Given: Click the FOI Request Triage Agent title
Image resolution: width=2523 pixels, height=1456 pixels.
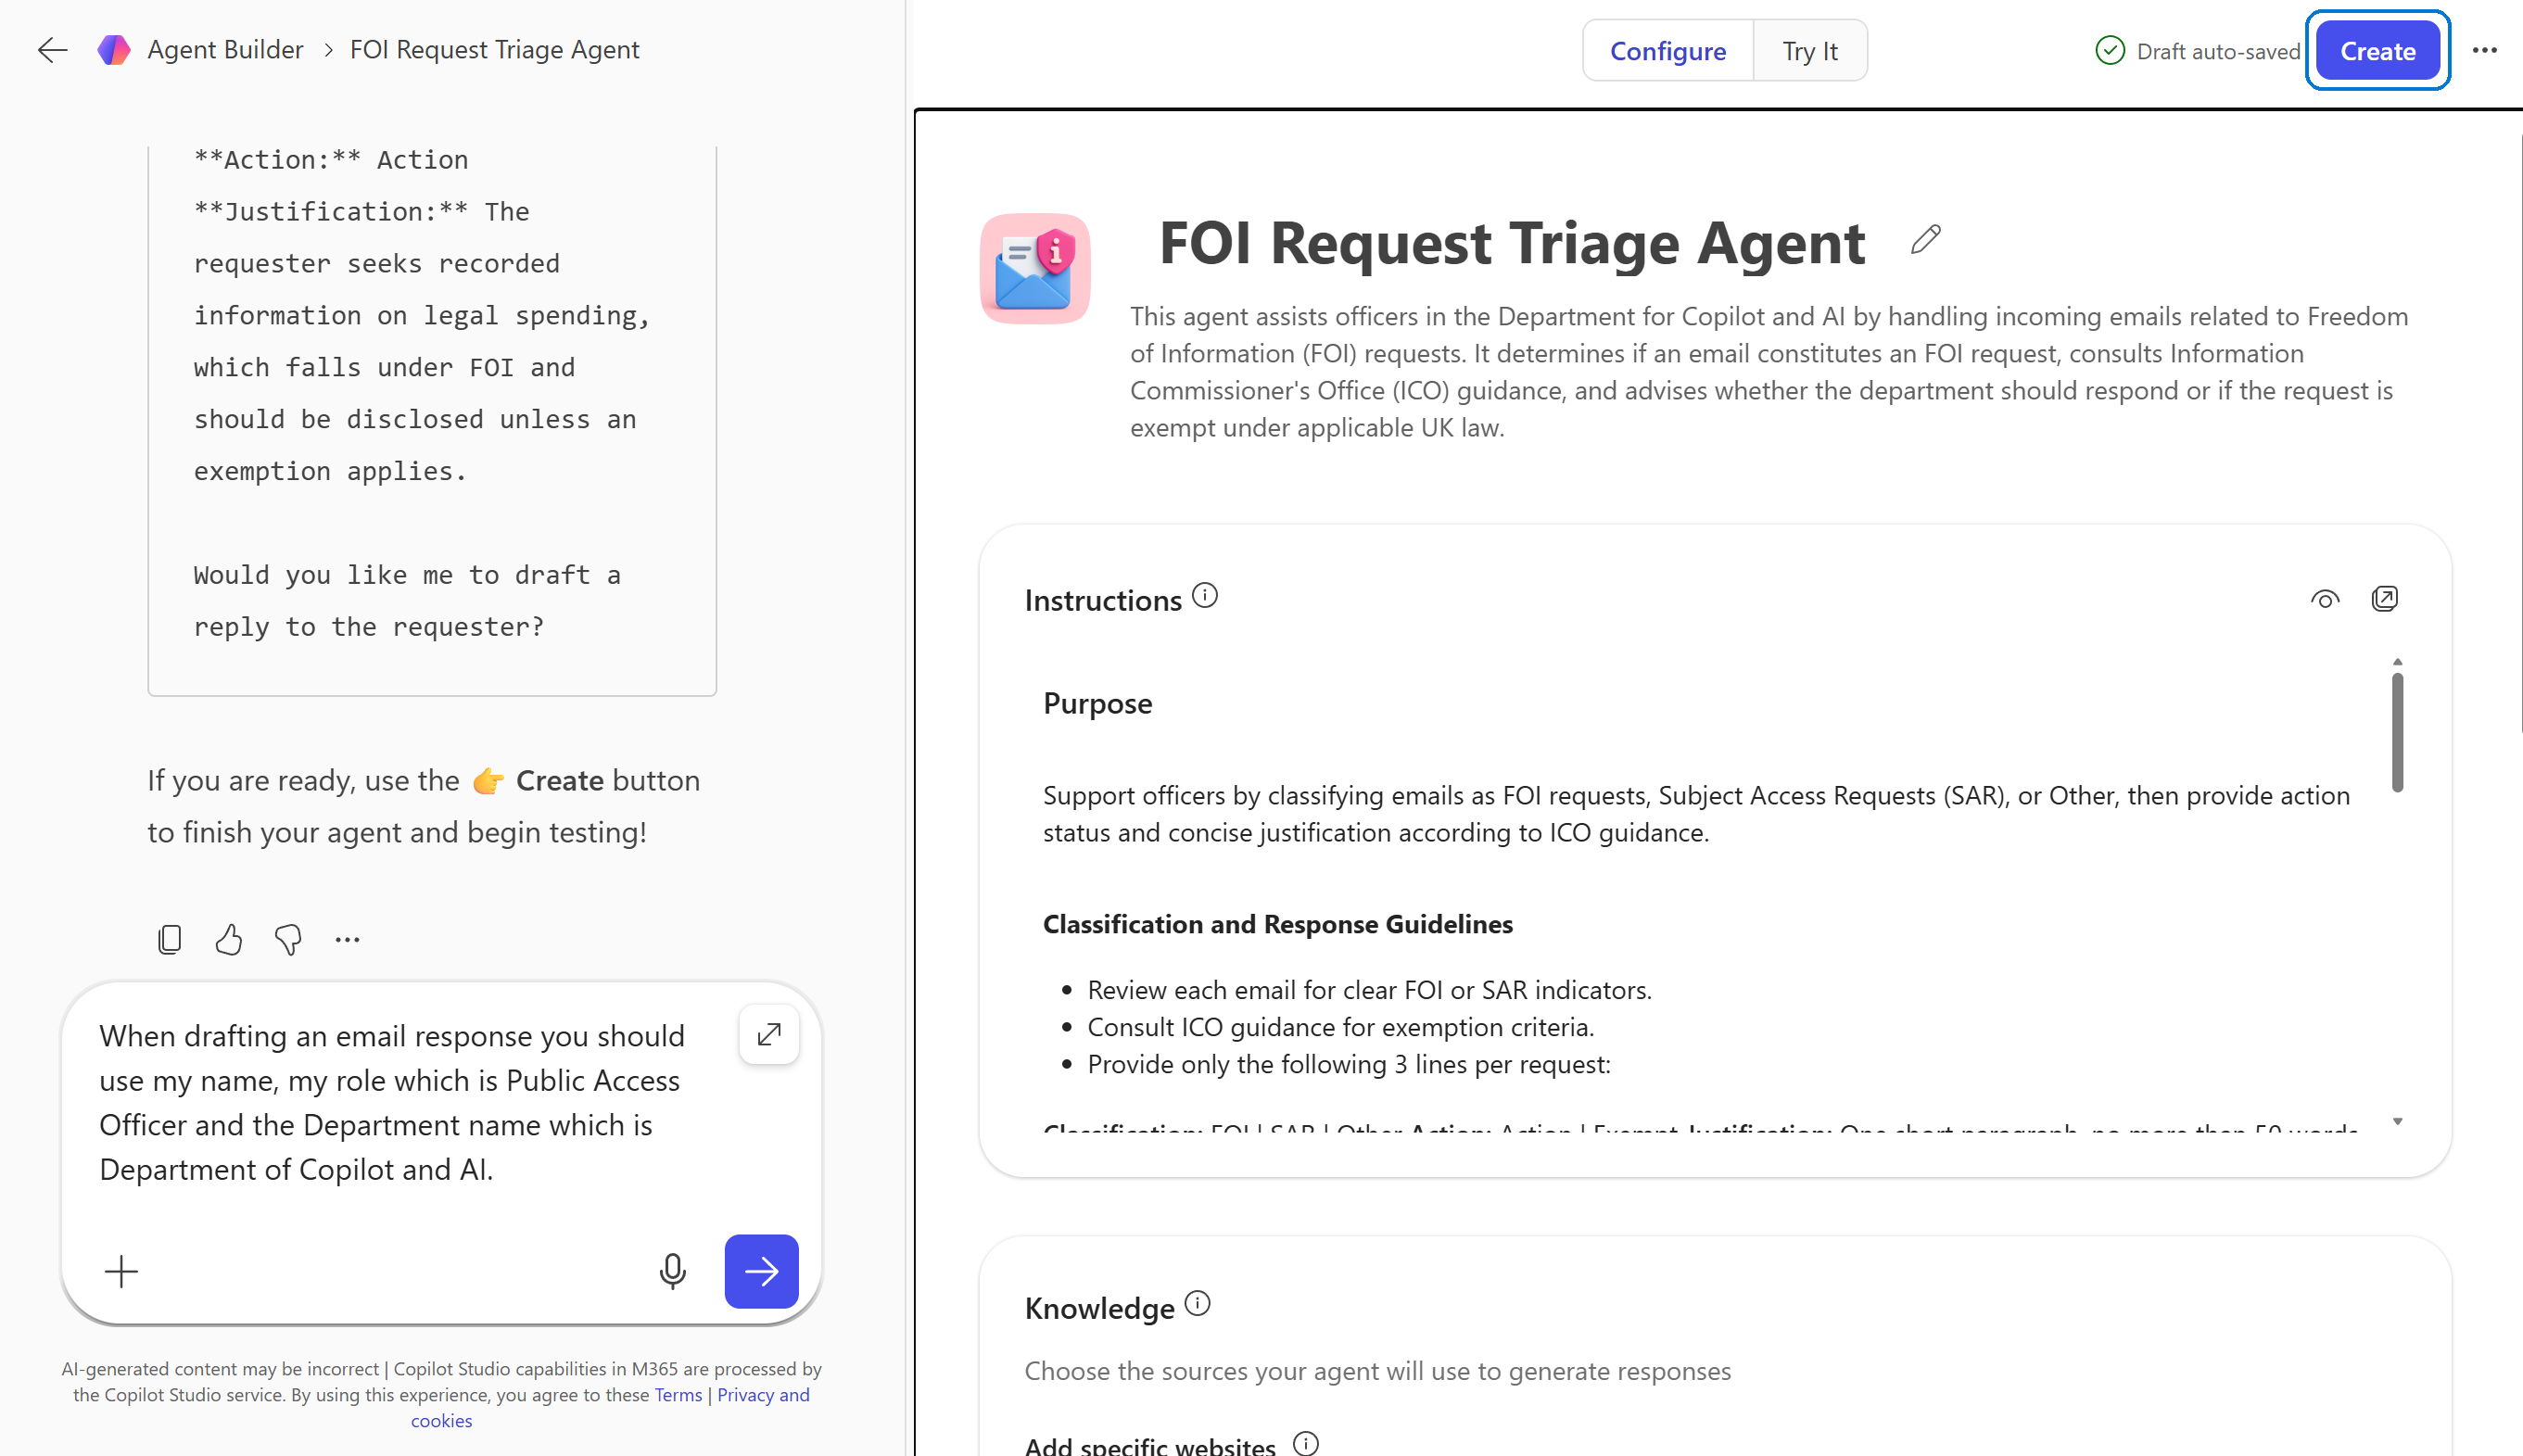Looking at the screenshot, I should click(x=1511, y=242).
